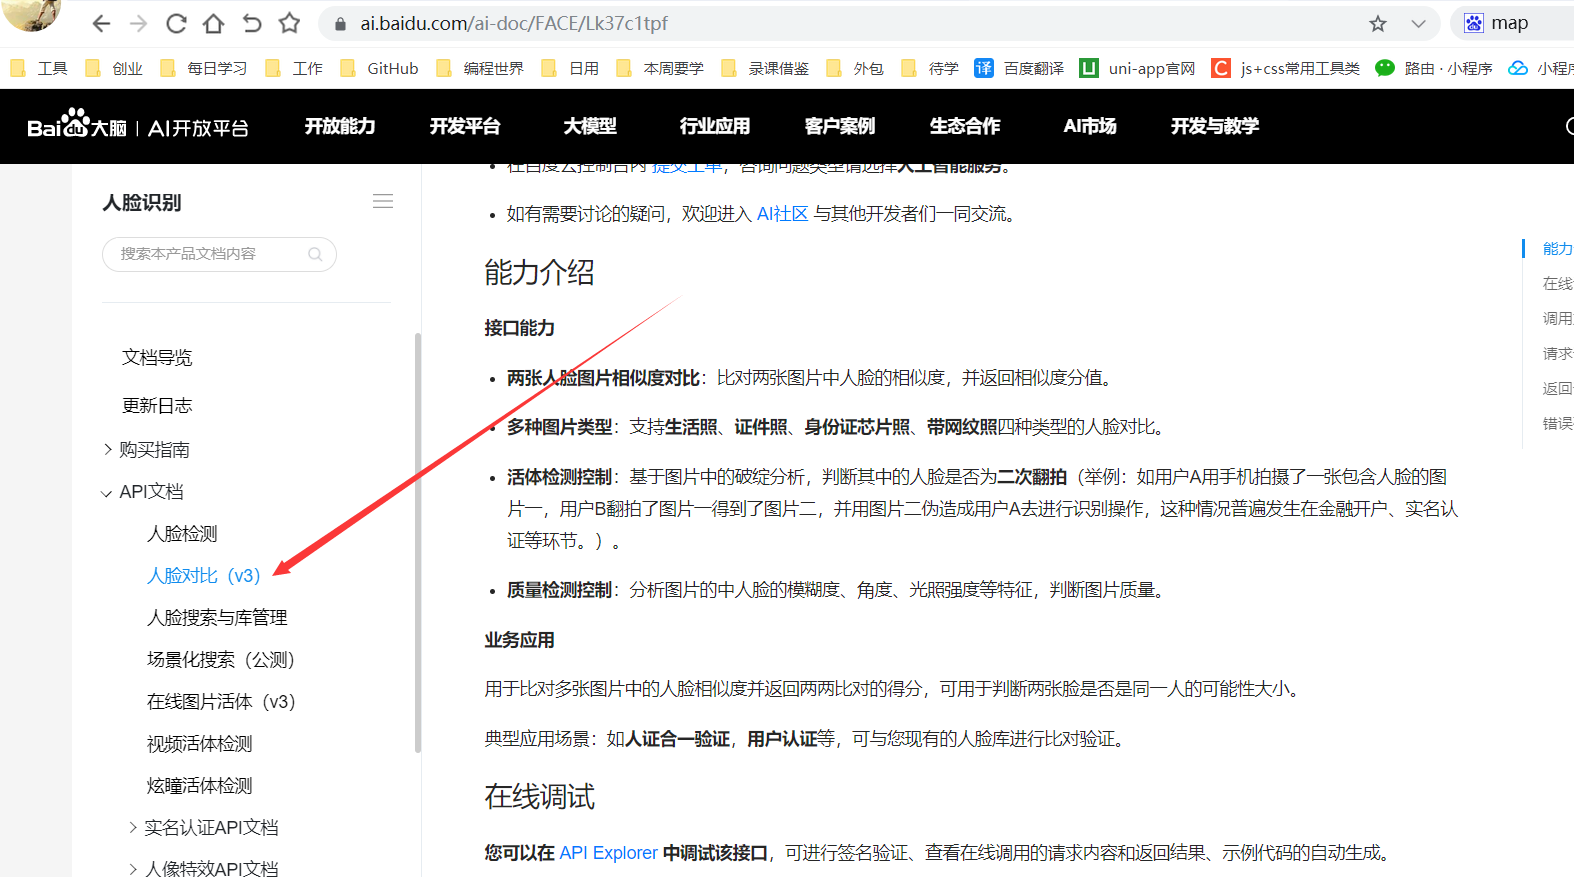Image resolution: width=1574 pixels, height=877 pixels.
Task: Click the Baidu 大脑 AI开放平台 logo
Action: (138, 125)
